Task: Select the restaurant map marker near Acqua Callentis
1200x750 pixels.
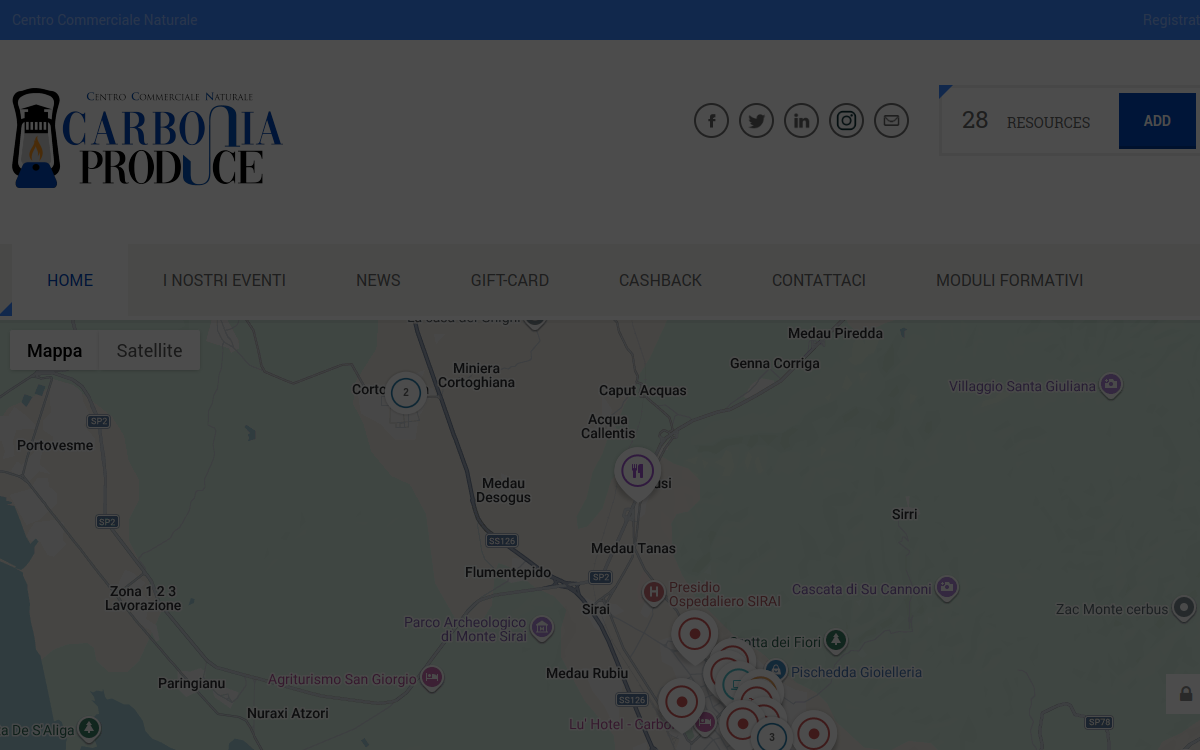Action: point(637,472)
